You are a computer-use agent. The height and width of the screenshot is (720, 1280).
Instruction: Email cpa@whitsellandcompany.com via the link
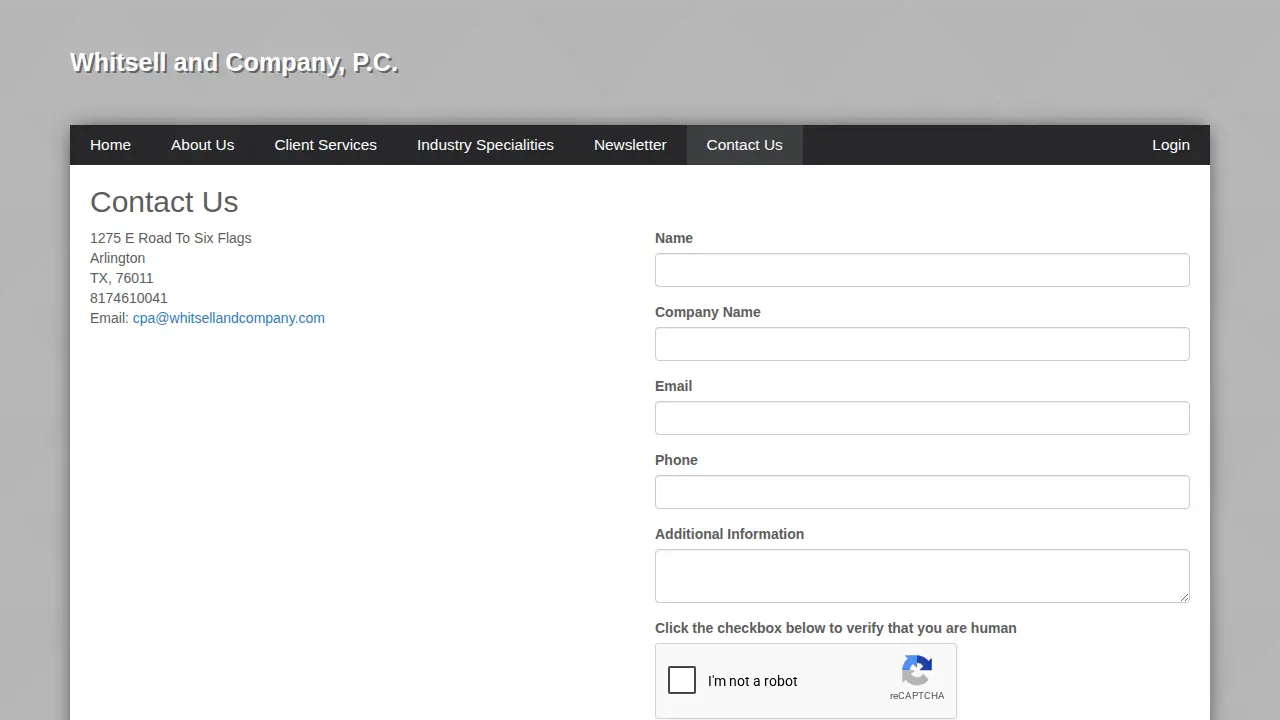pyautogui.click(x=229, y=318)
